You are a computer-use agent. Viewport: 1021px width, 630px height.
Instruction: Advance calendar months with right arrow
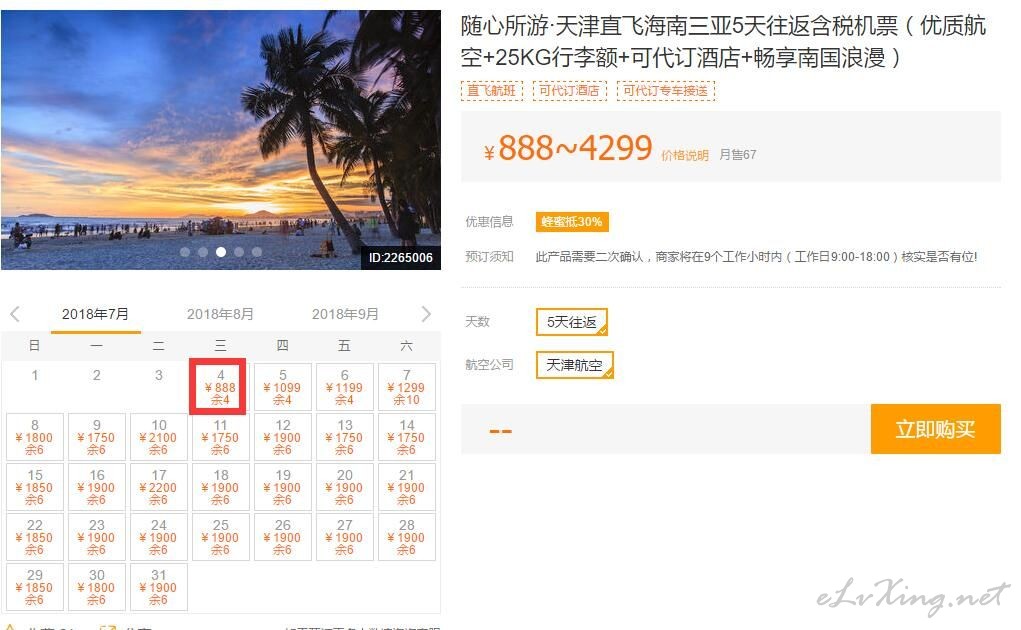click(426, 314)
